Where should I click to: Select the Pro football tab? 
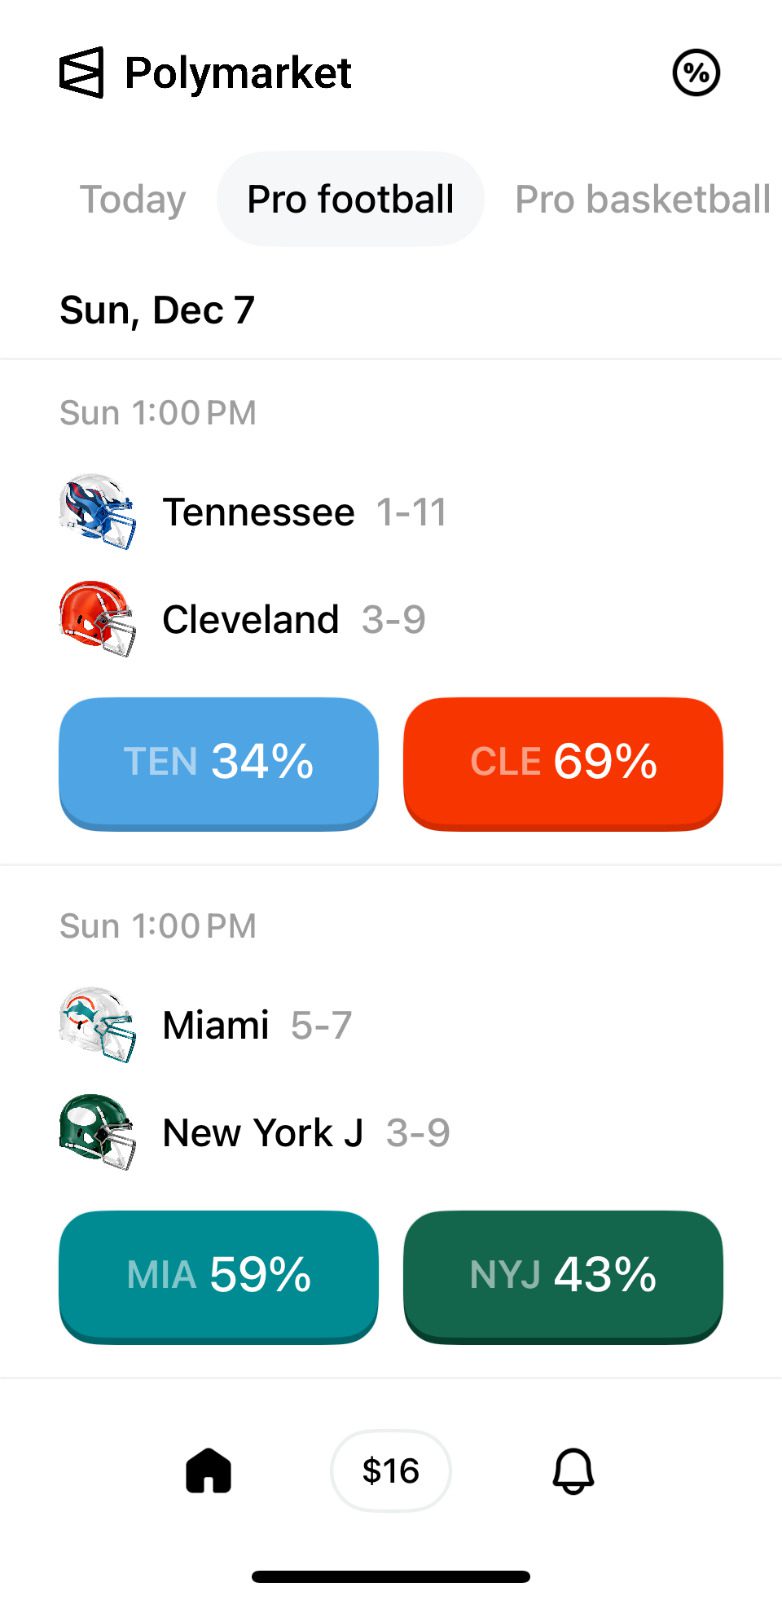tap(350, 199)
